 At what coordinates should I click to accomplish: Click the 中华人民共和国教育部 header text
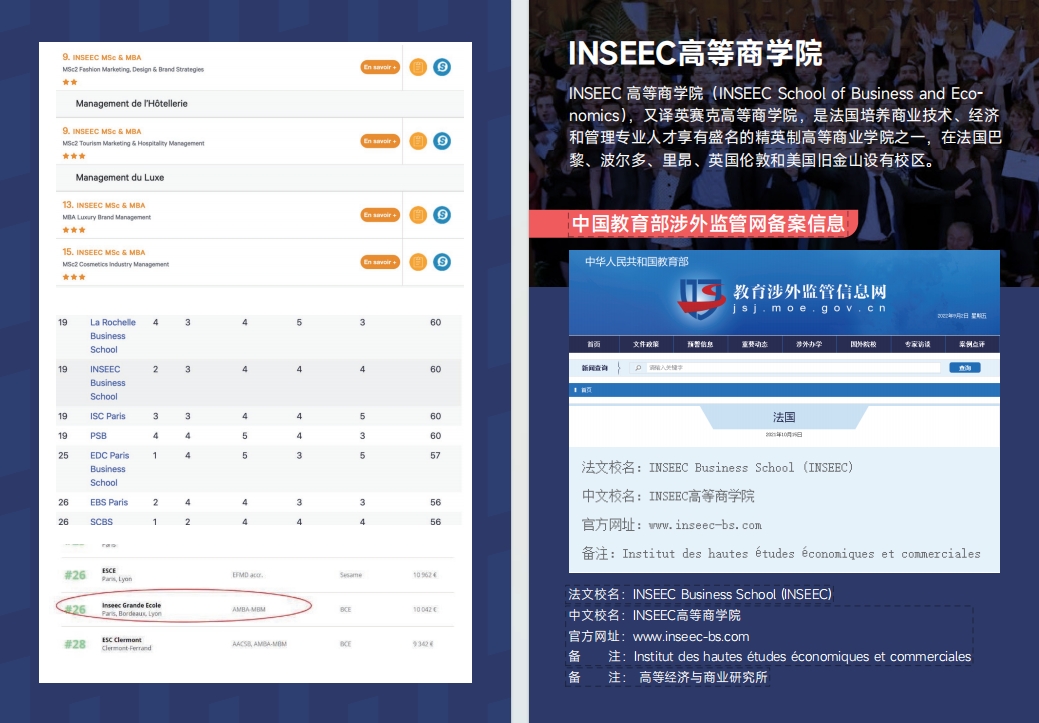click(636, 262)
